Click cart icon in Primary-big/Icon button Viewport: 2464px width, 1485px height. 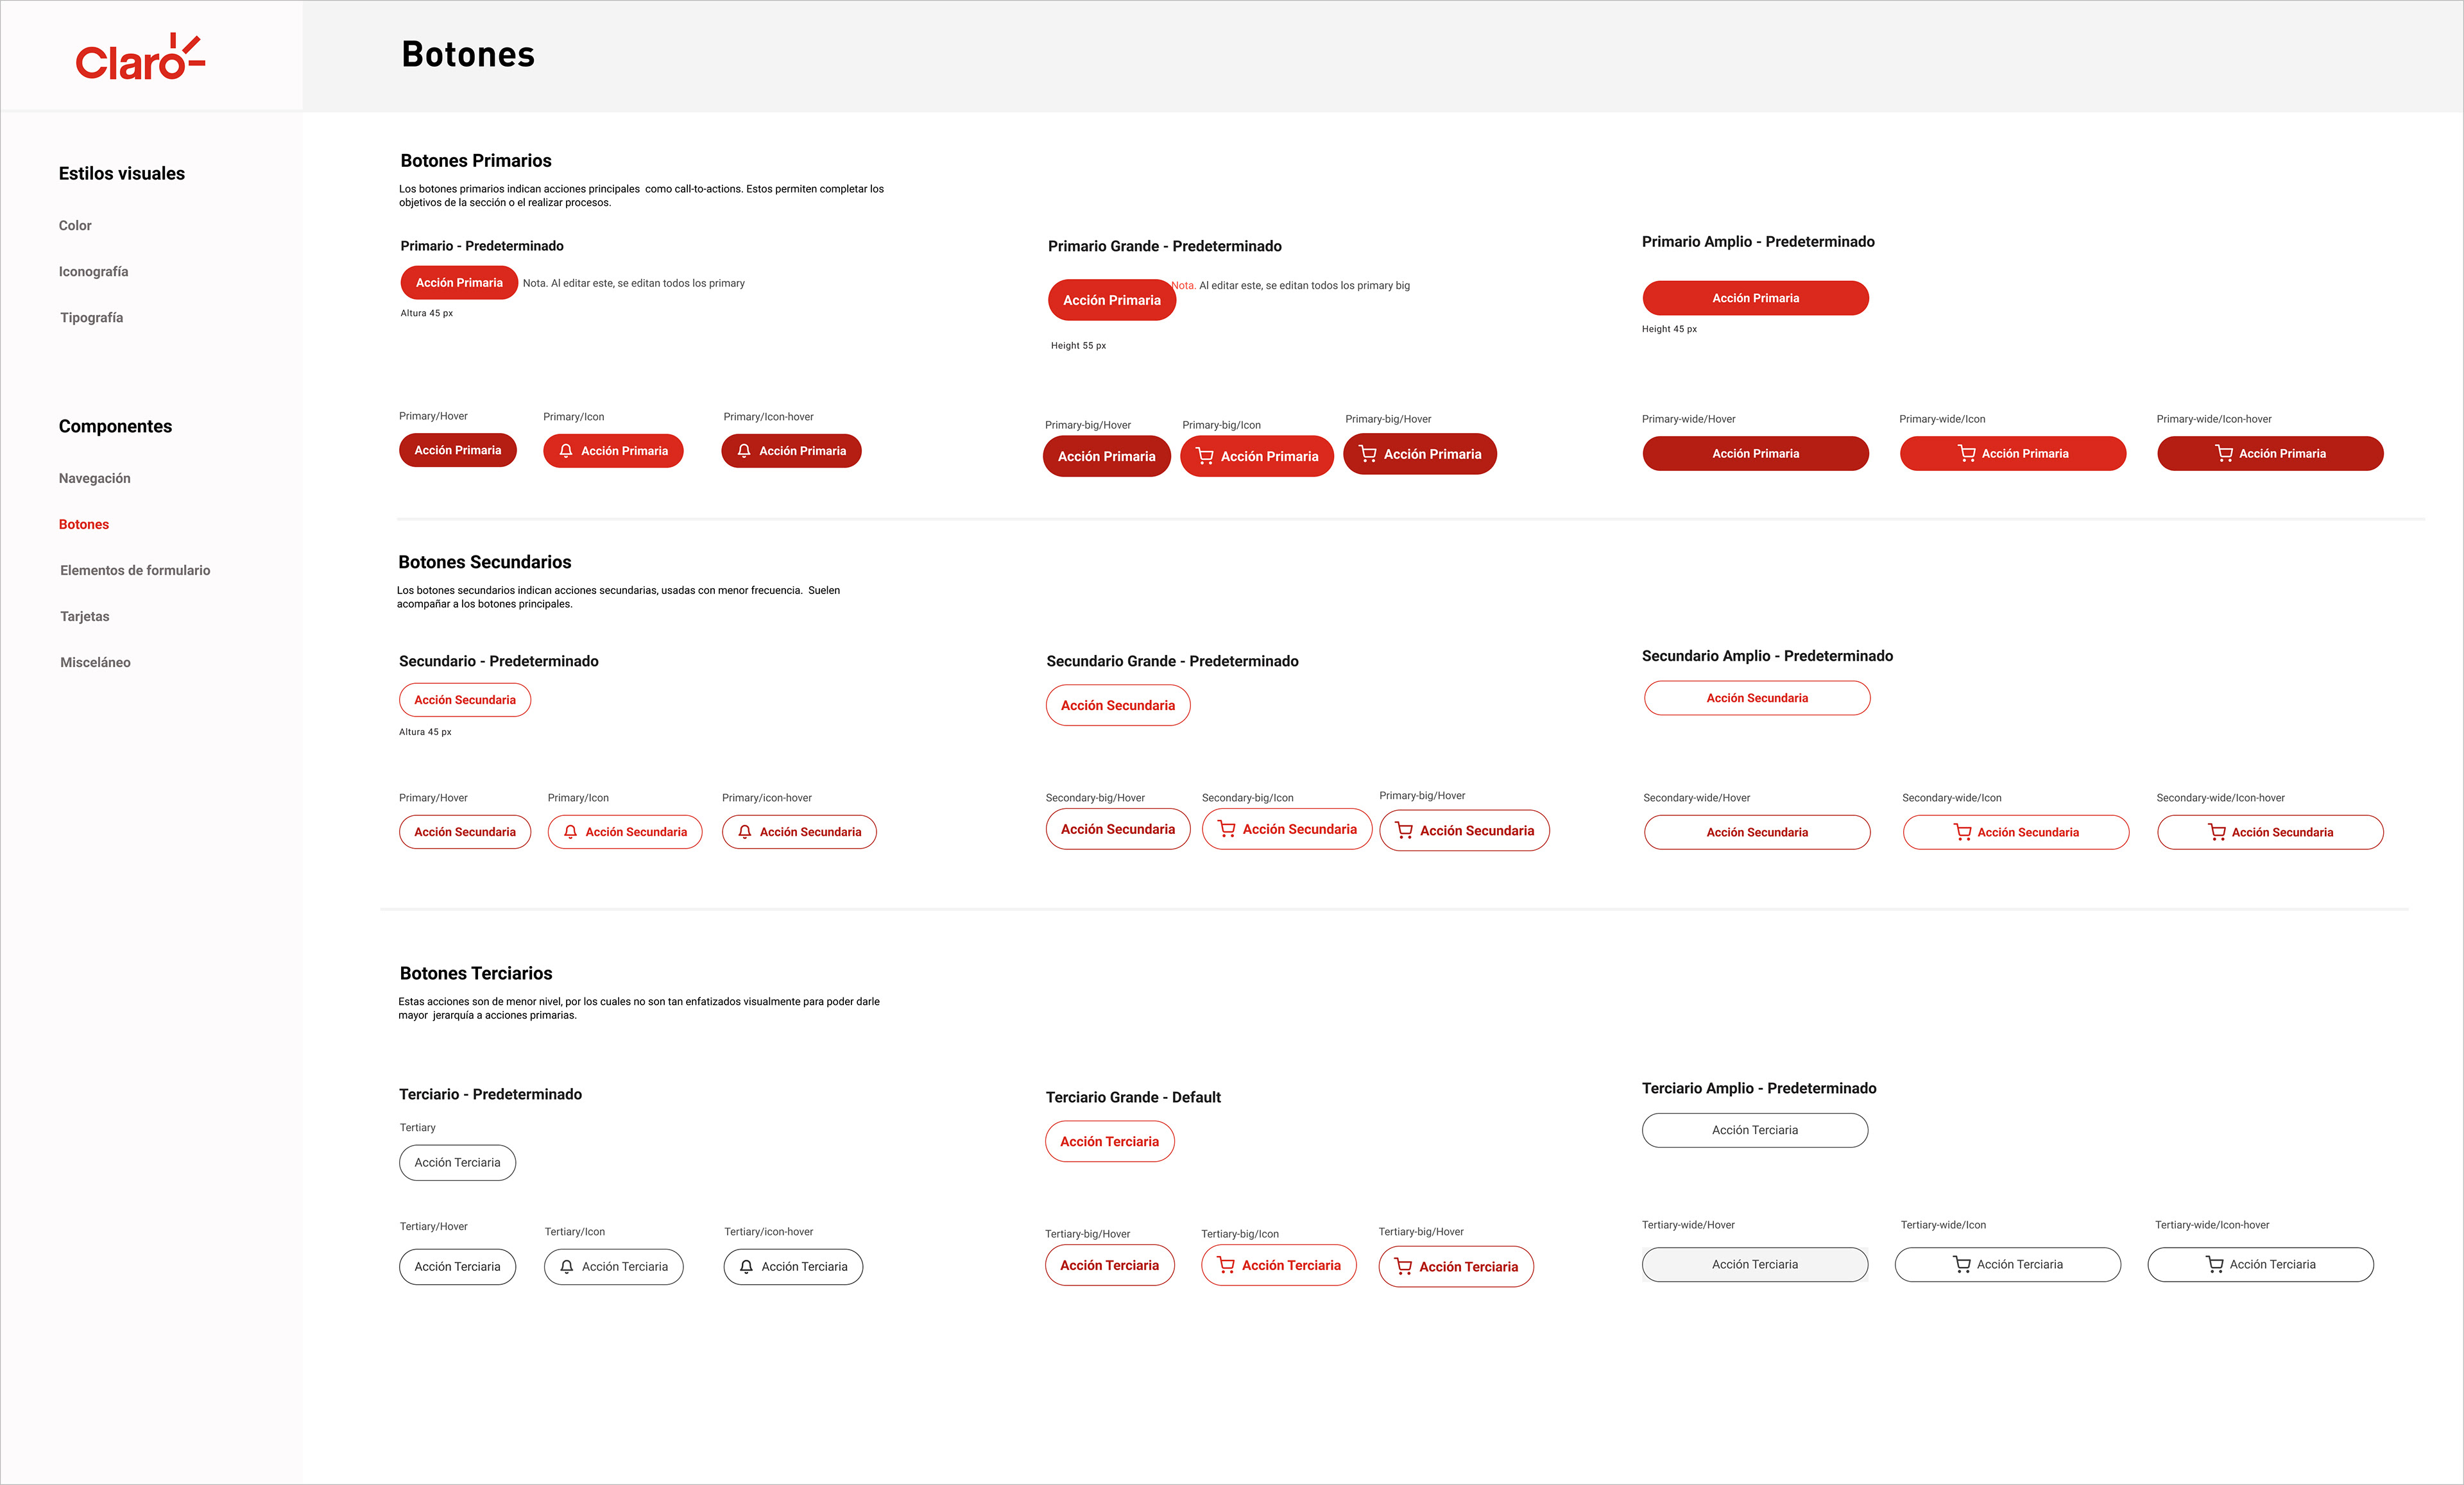click(1205, 456)
